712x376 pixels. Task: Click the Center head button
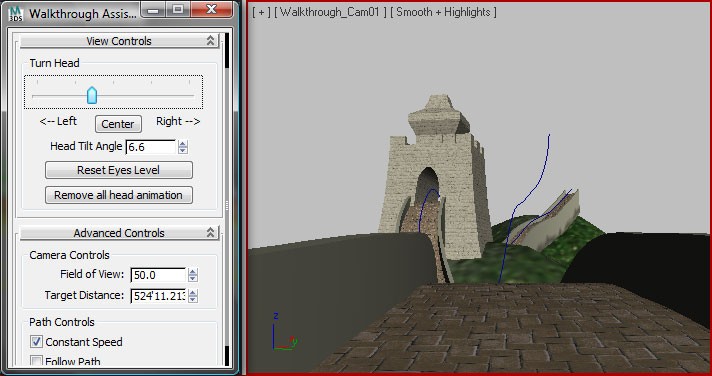coord(118,124)
